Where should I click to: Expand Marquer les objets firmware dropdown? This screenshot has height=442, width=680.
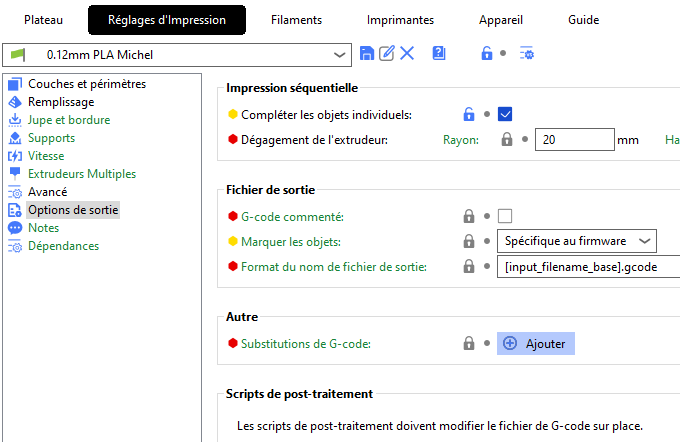(x=577, y=241)
